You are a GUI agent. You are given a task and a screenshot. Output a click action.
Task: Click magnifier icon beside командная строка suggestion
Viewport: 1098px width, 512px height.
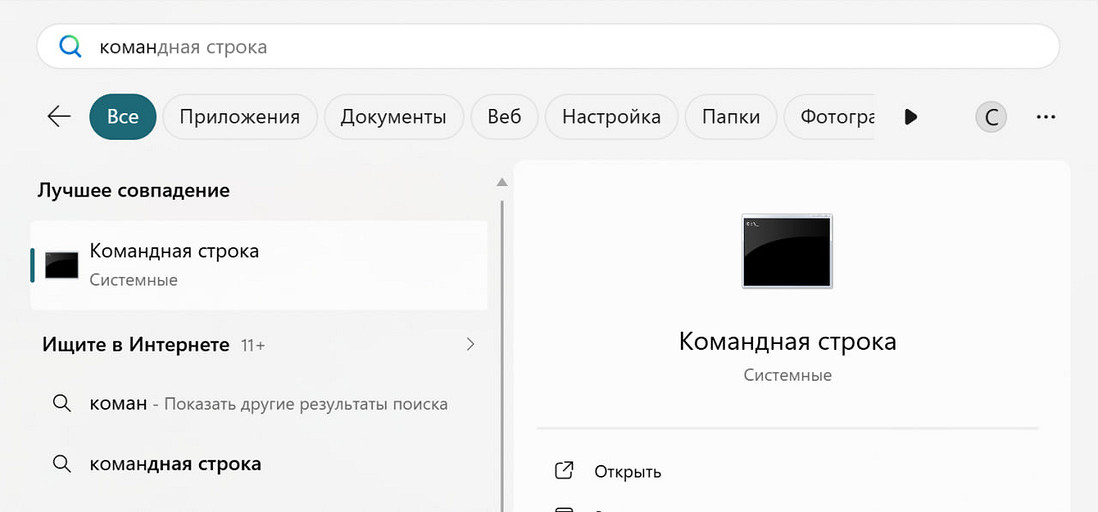tap(62, 463)
